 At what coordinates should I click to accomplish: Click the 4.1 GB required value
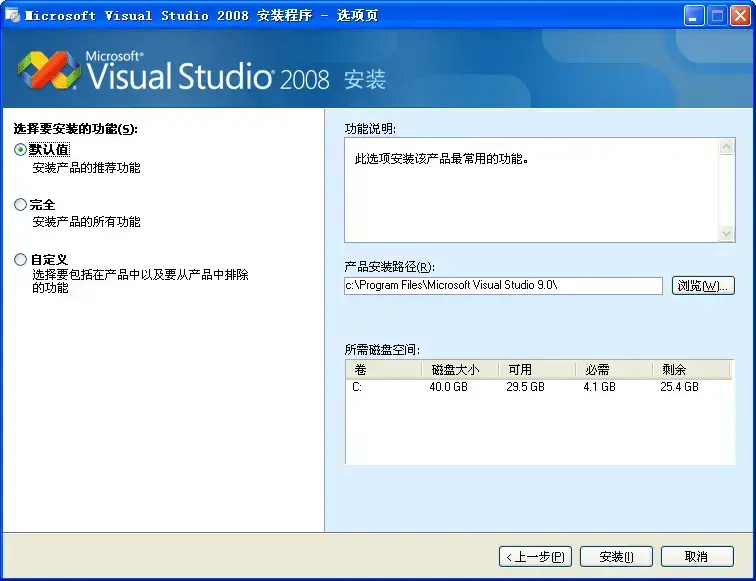click(599, 387)
